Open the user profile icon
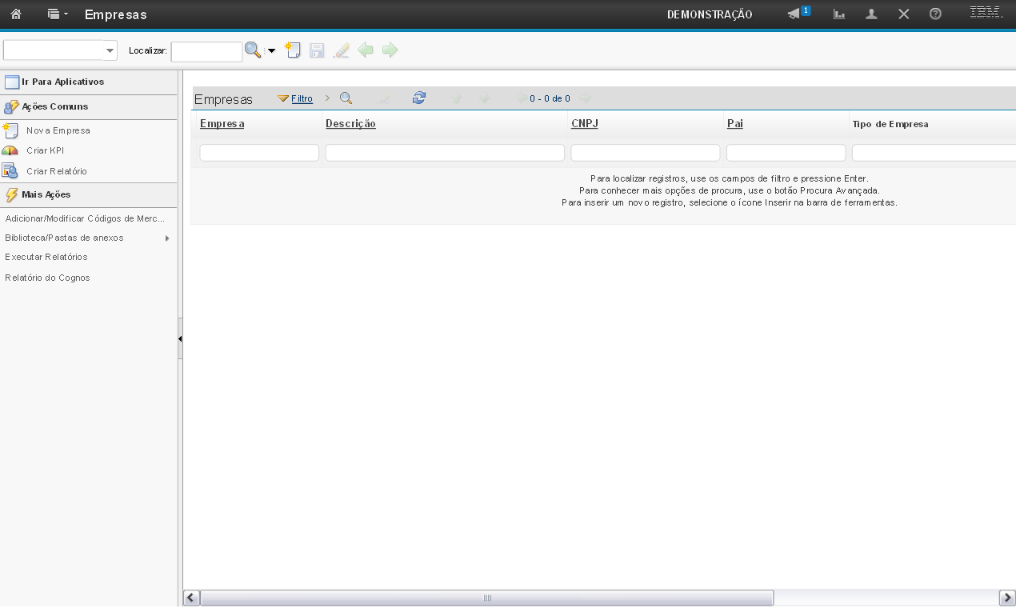Screen dimensions: 1016x607 point(871,14)
